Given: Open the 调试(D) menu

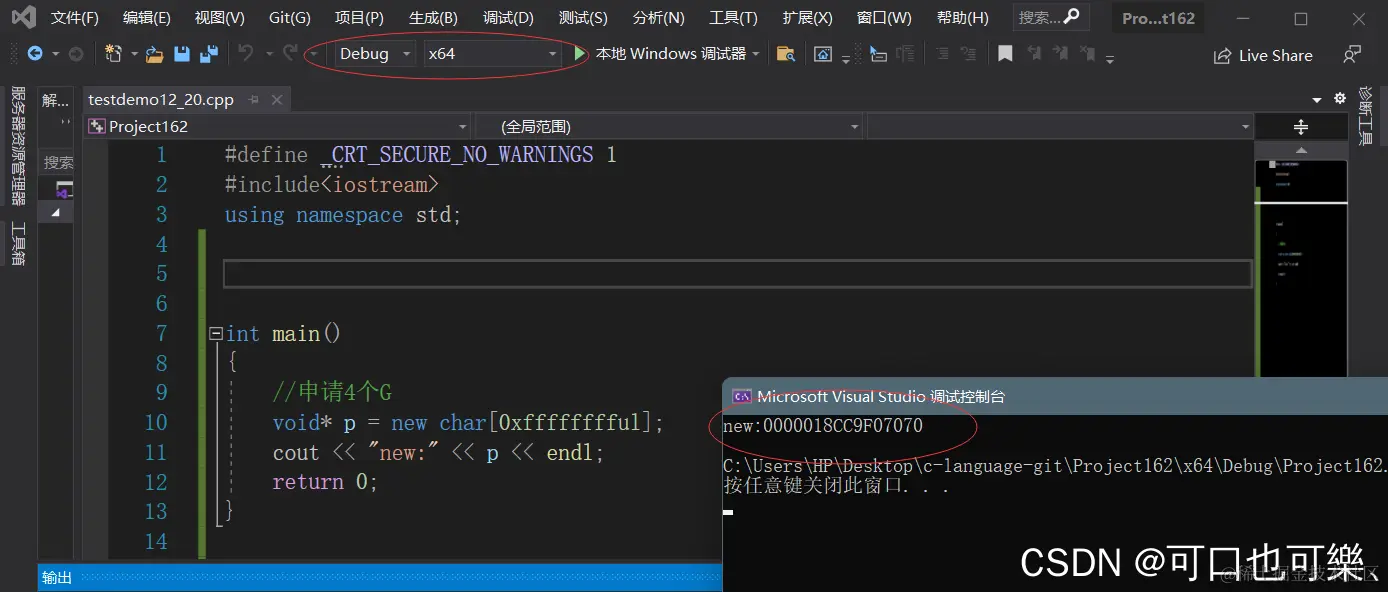Looking at the screenshot, I should click(508, 17).
